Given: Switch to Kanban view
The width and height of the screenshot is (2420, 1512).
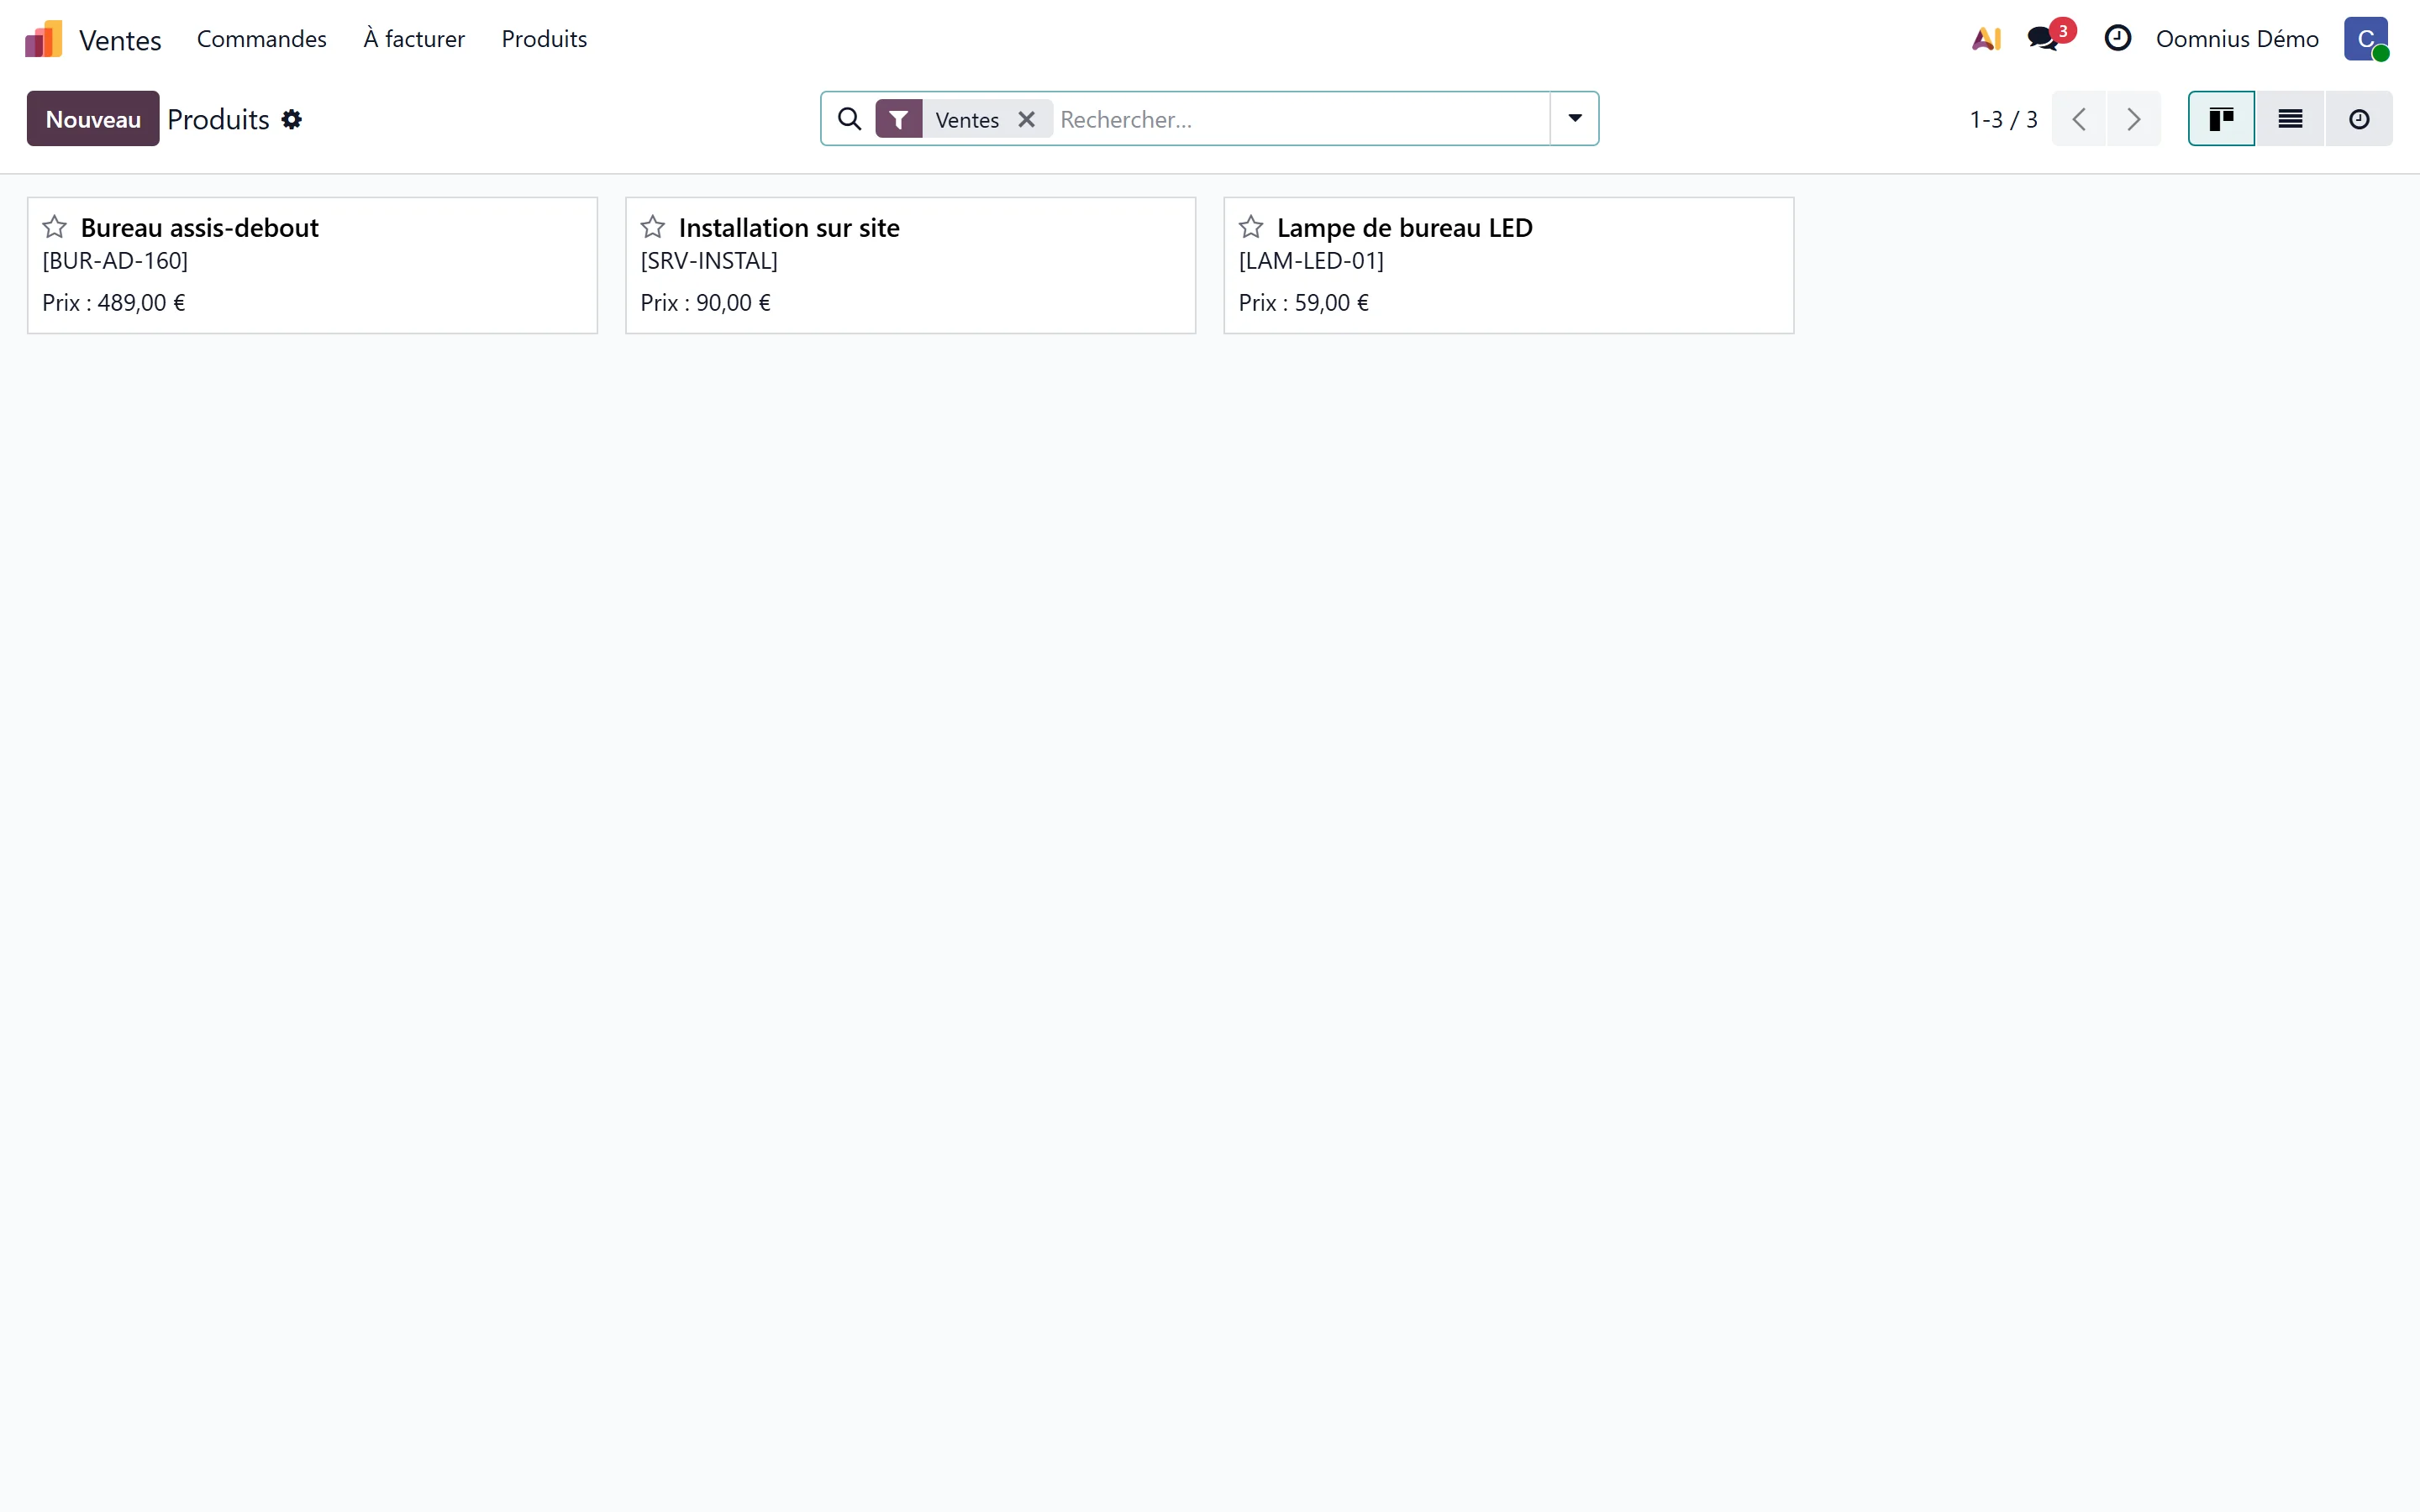Looking at the screenshot, I should tap(2221, 119).
